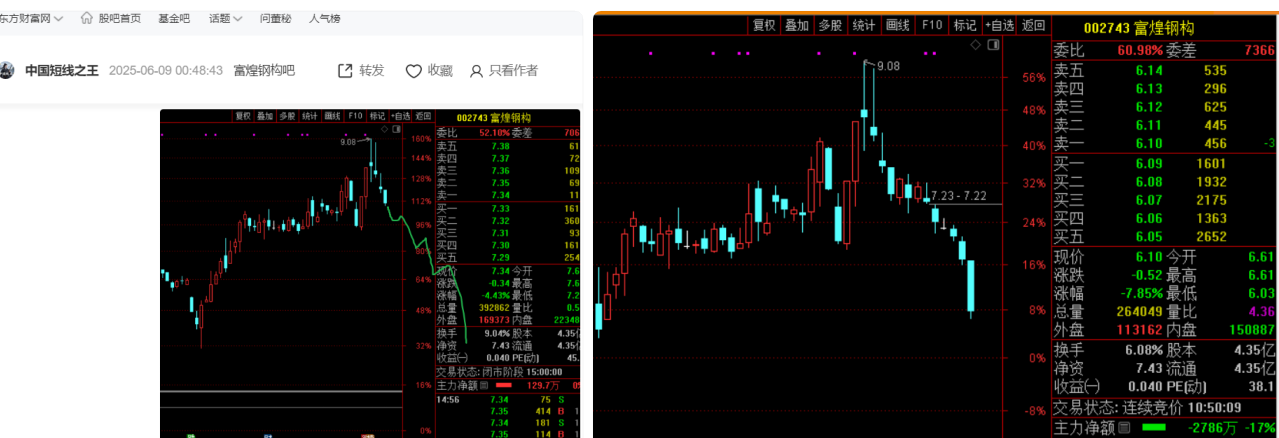
Task: Click the 7.23 - 7.22 gap label
Action: tap(958, 196)
